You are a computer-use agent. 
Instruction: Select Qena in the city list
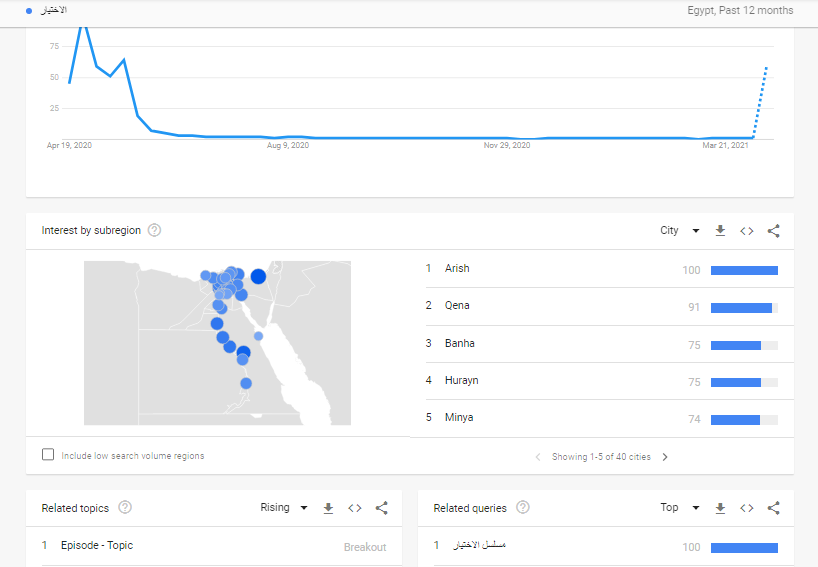457,306
